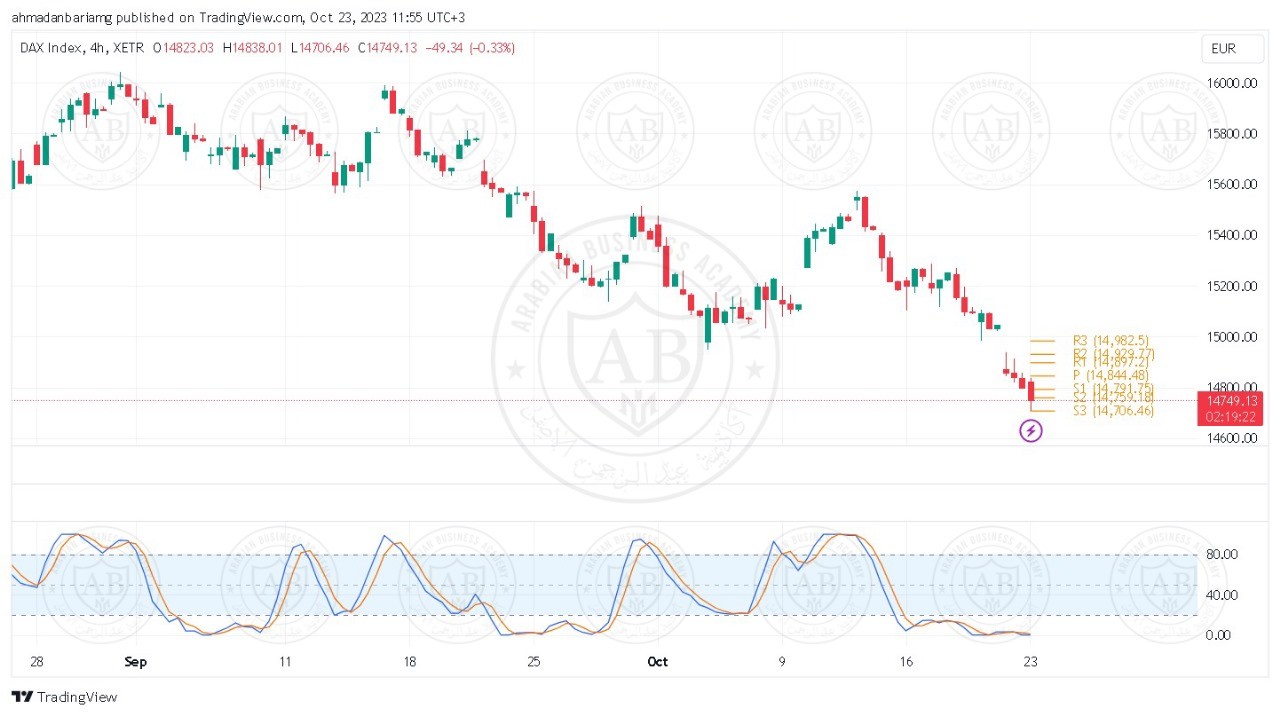
Task: Click the '9' date axis label
Action: point(782,662)
